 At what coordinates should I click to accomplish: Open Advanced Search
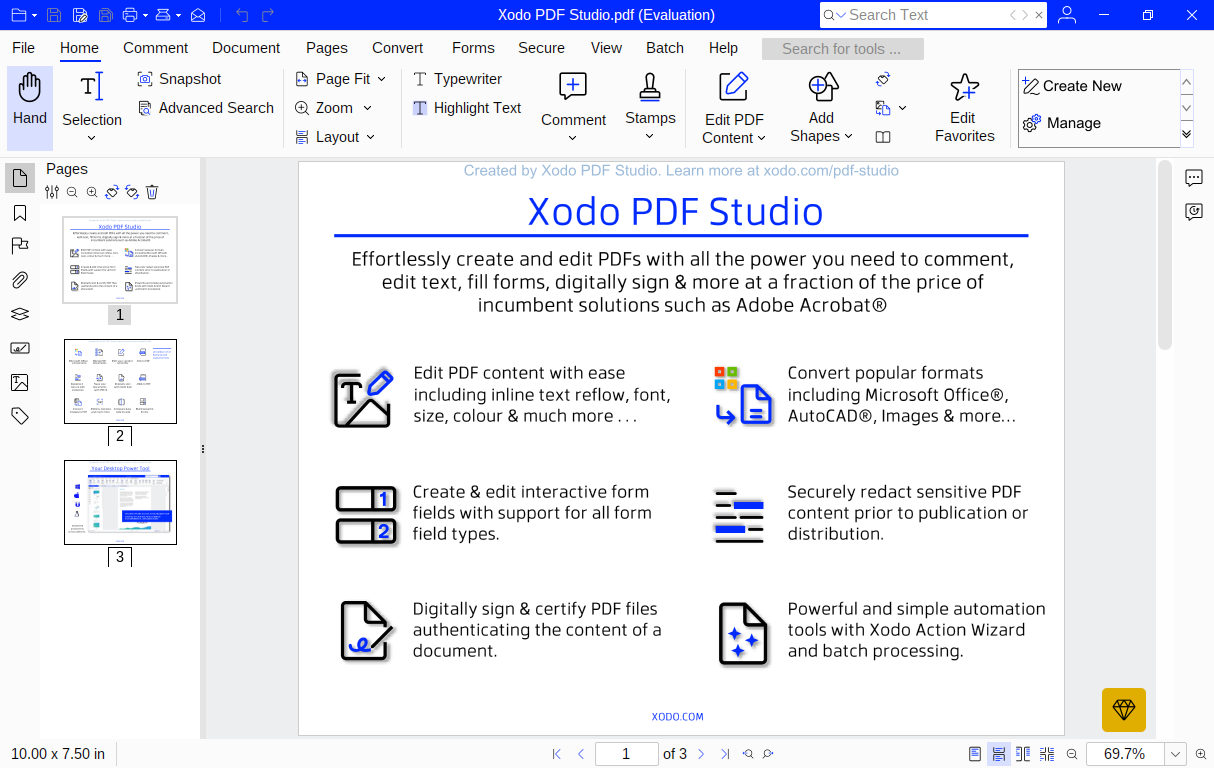(205, 108)
